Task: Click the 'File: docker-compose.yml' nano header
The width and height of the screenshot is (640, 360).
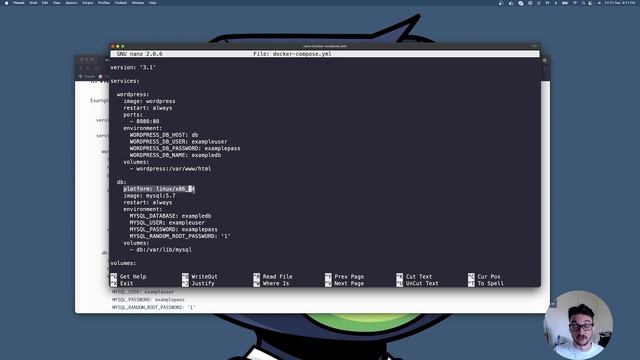Action: point(292,54)
